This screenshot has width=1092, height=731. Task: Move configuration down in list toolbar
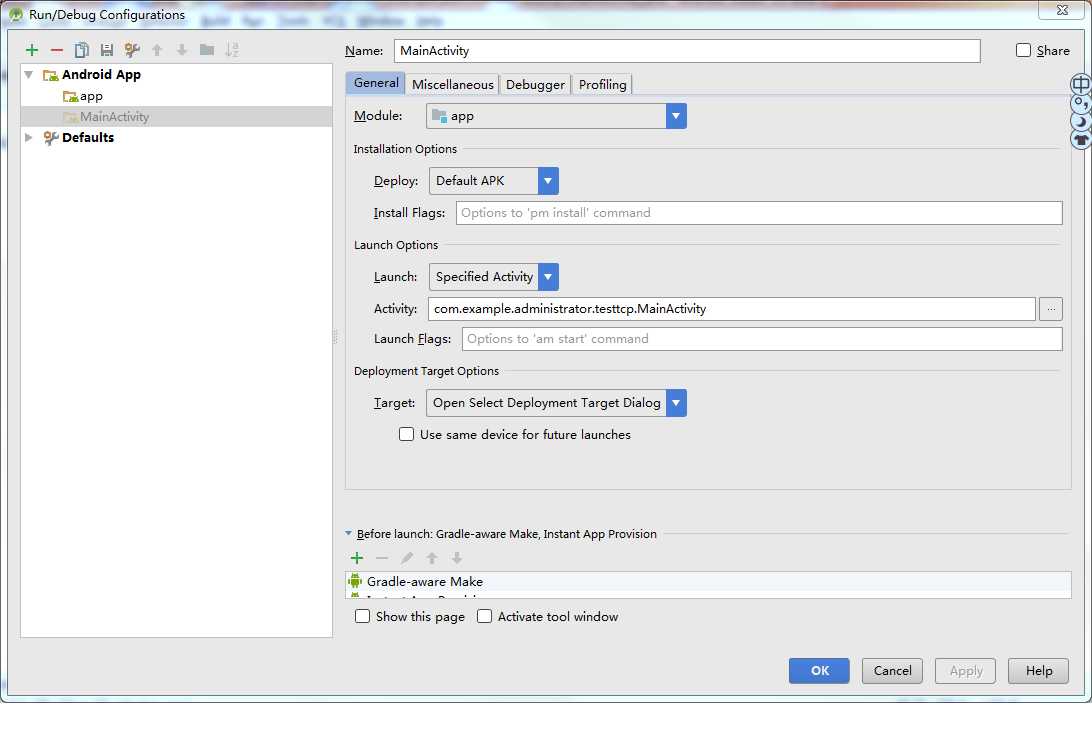pyautogui.click(x=182, y=50)
